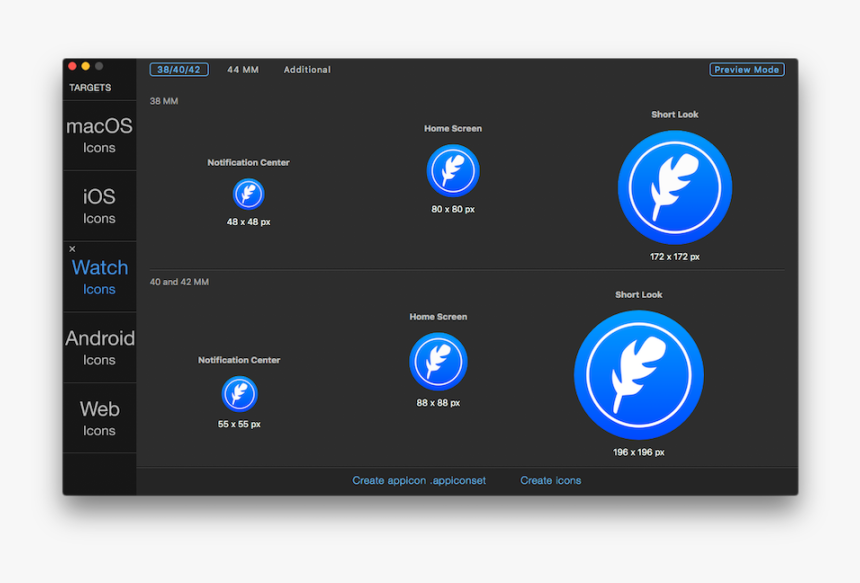
Task: Click the 196x196 Short Look icon preview
Action: pos(638,374)
